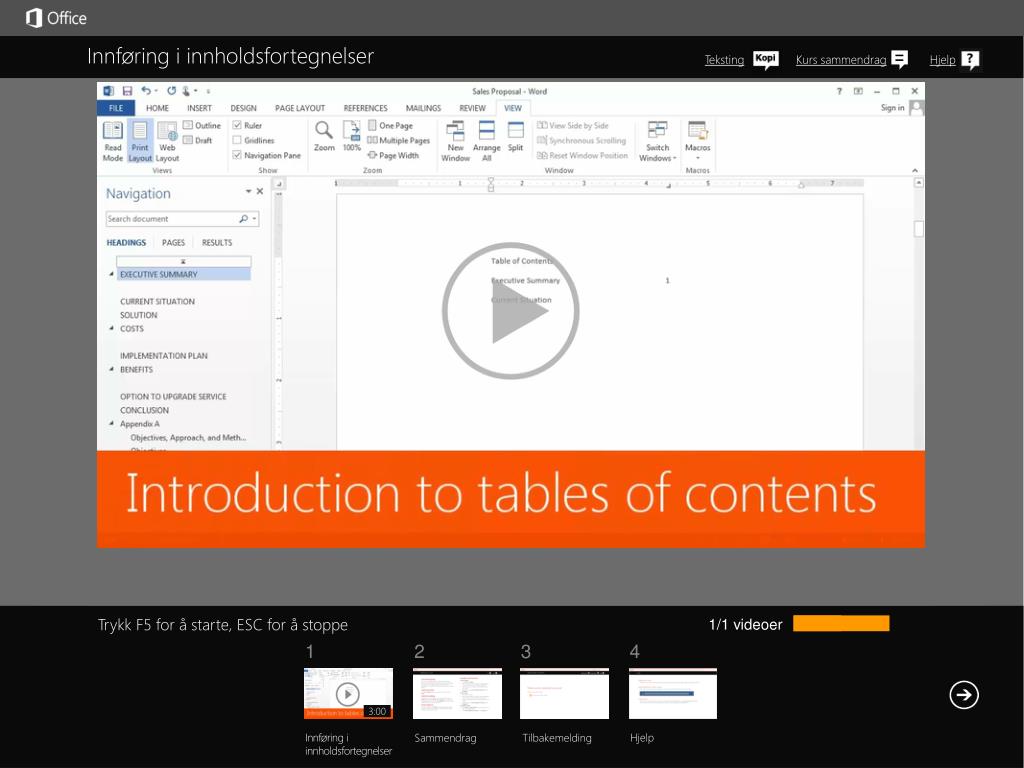Uncheck the Navigation Pane checkbox

(238, 155)
